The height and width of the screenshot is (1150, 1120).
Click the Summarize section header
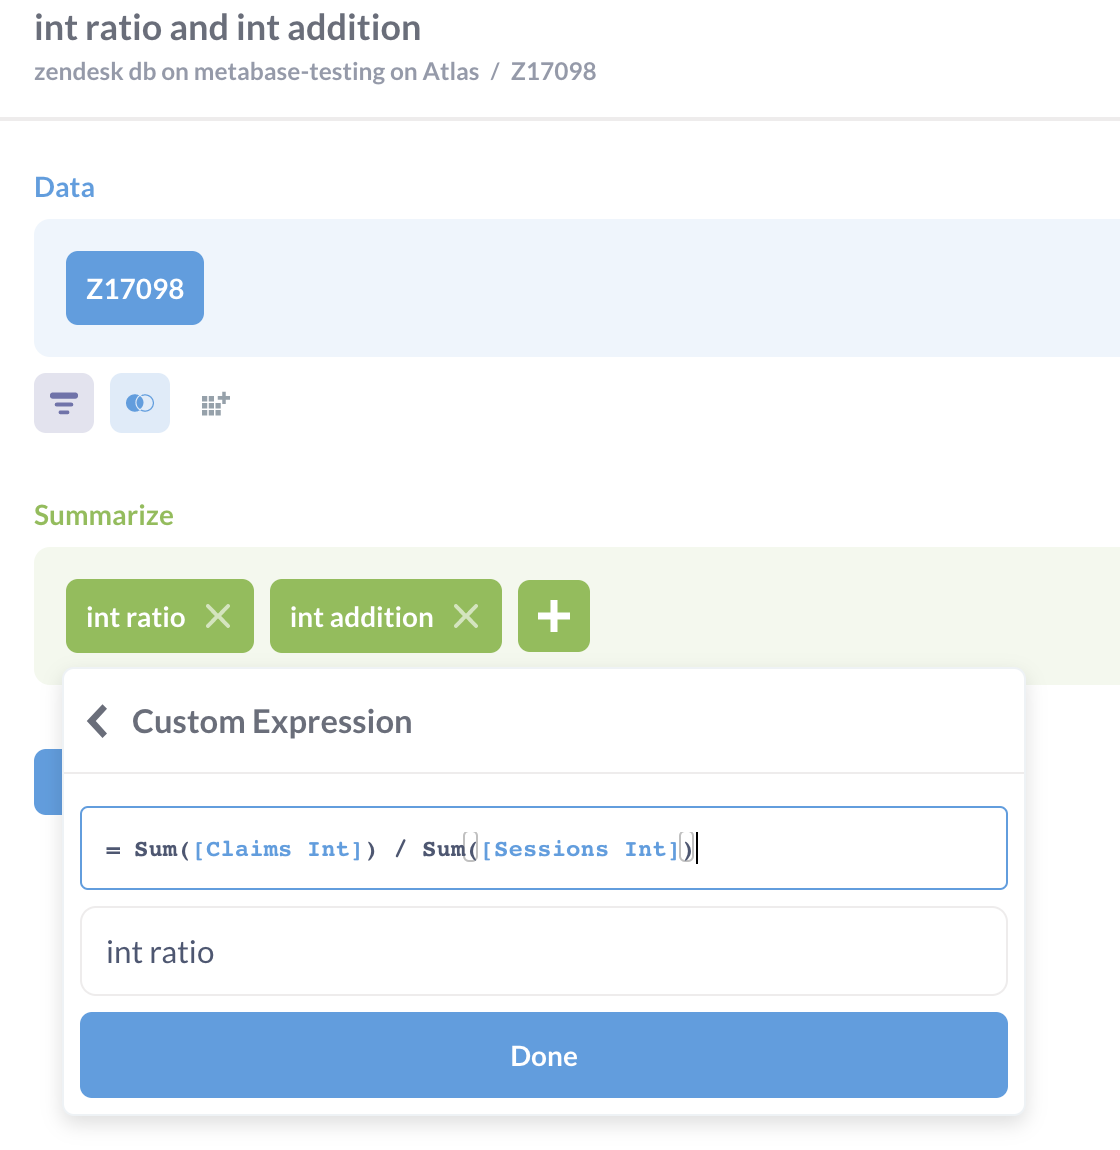pos(103,514)
